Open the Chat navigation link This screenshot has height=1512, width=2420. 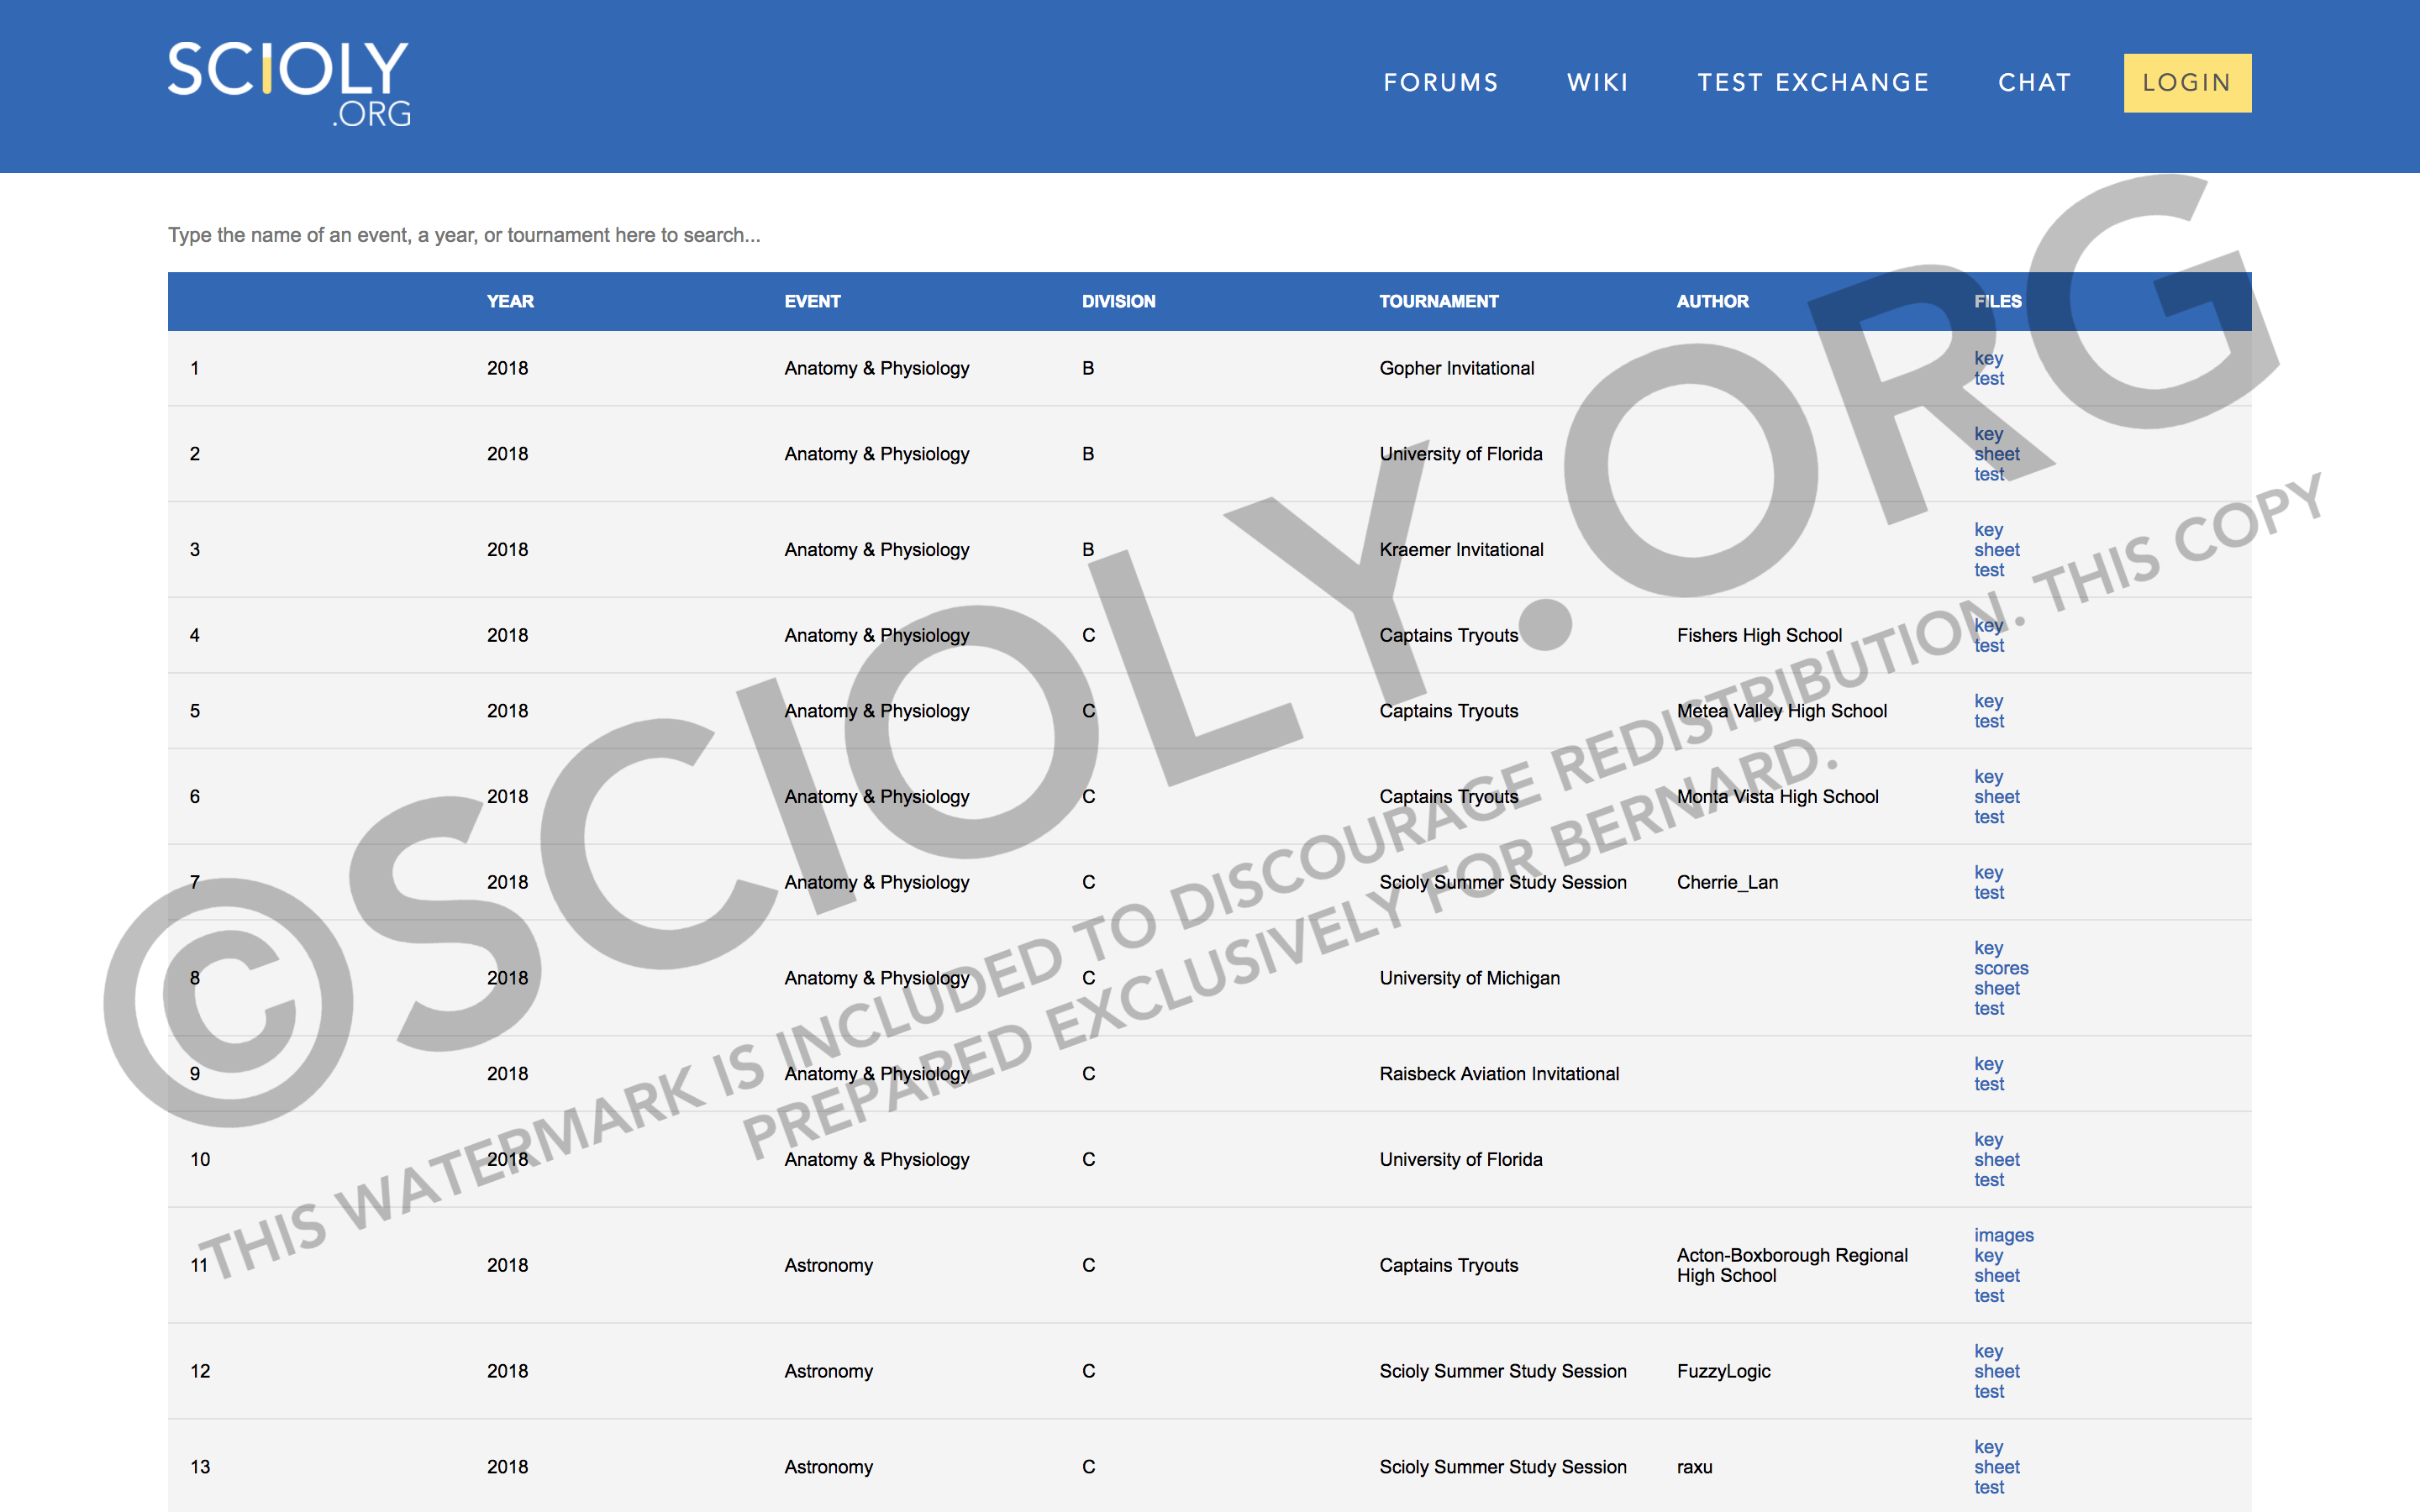tap(2034, 83)
